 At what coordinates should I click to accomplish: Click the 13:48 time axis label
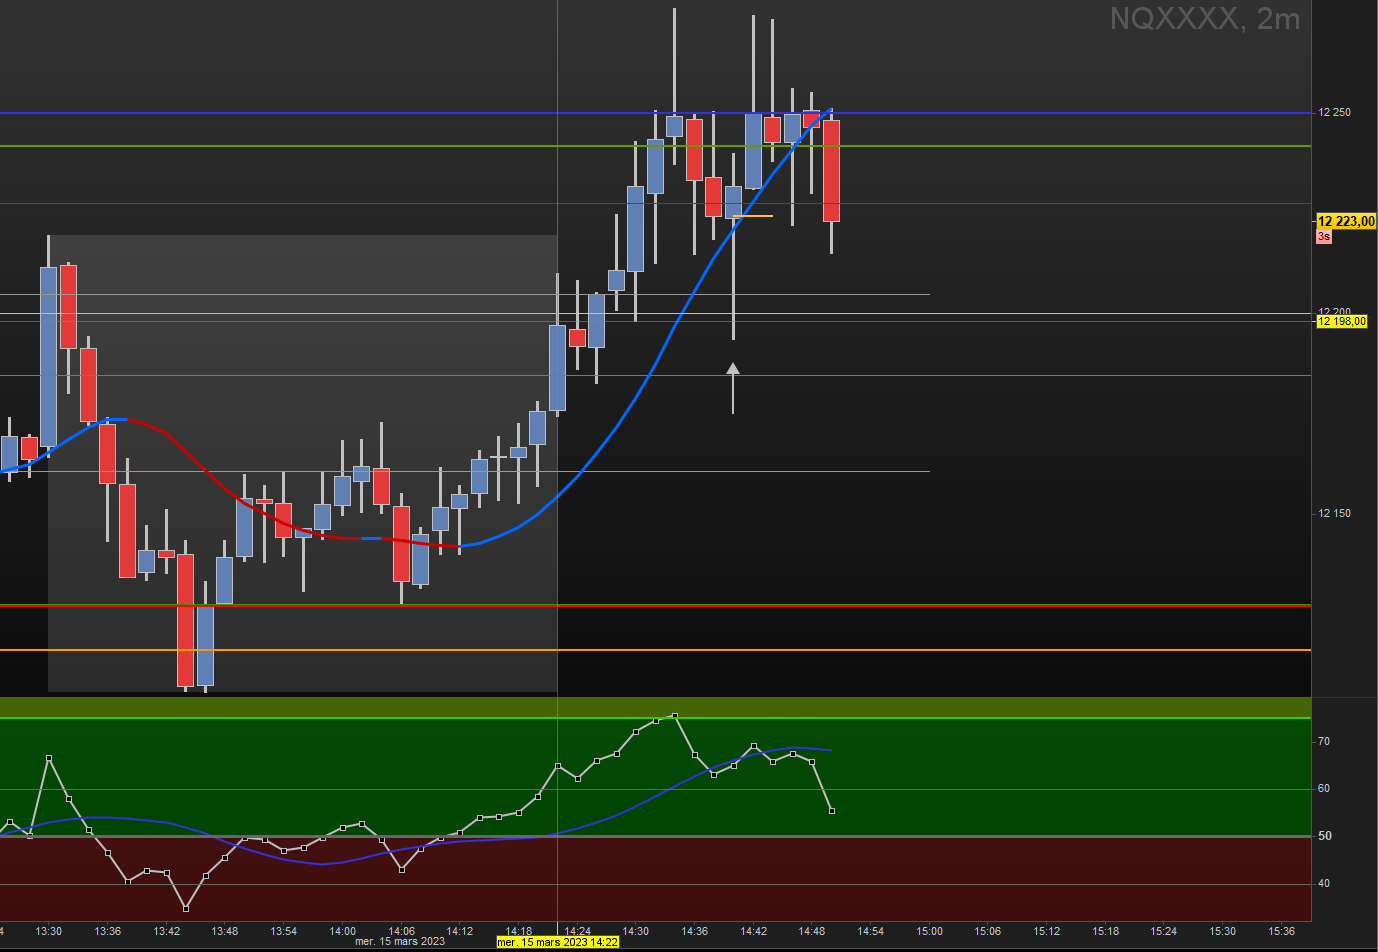point(225,931)
